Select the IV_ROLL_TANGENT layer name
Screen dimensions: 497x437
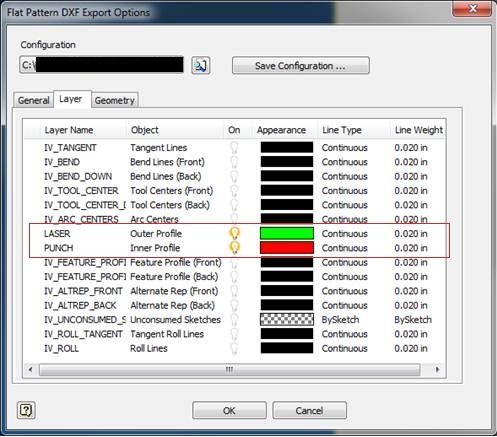click(x=83, y=334)
